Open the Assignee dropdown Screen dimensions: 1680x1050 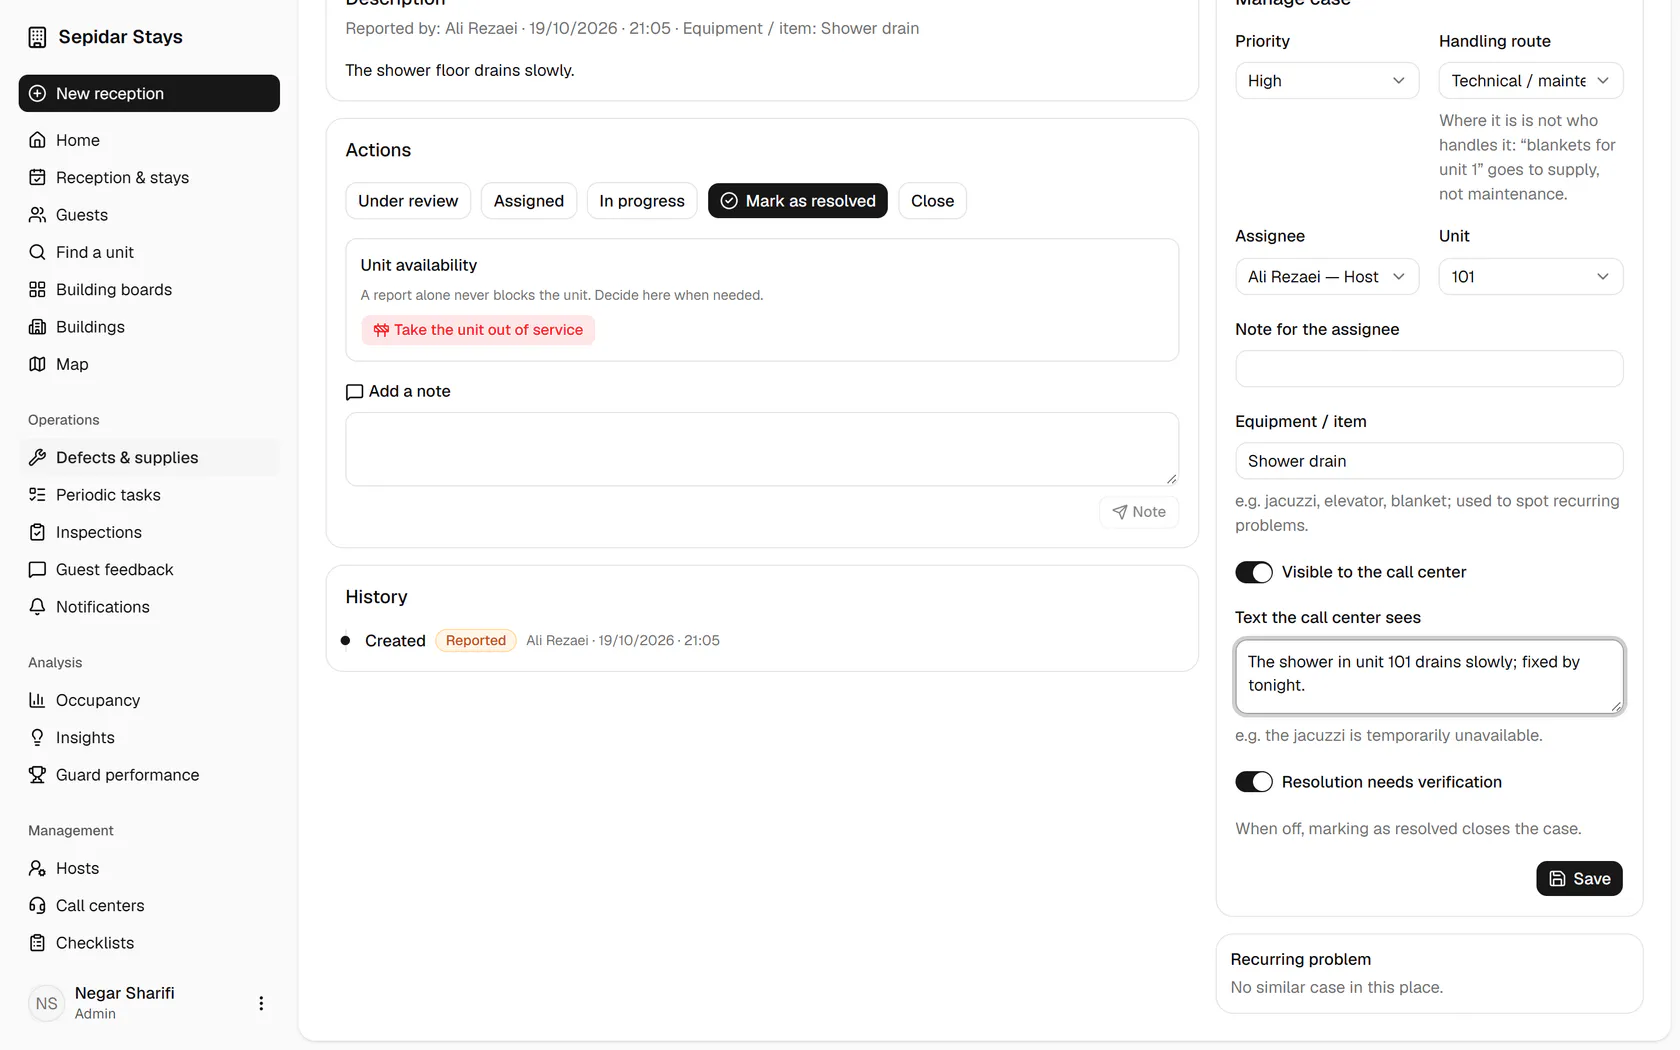(x=1327, y=277)
